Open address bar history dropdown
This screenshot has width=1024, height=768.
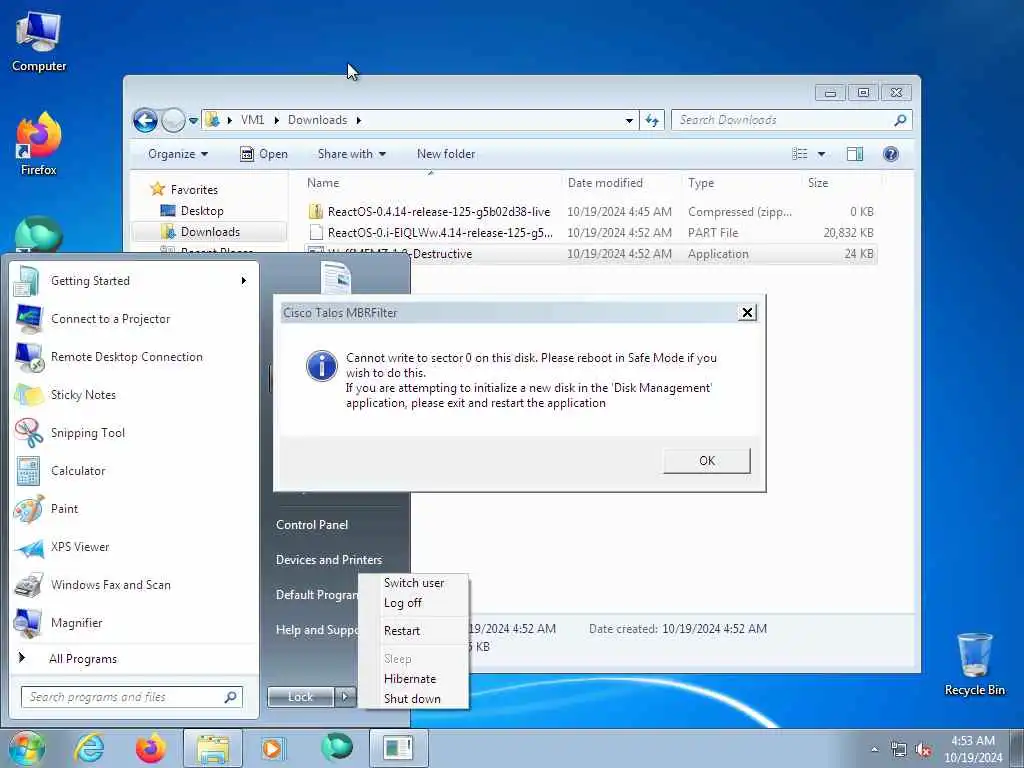[629, 120]
